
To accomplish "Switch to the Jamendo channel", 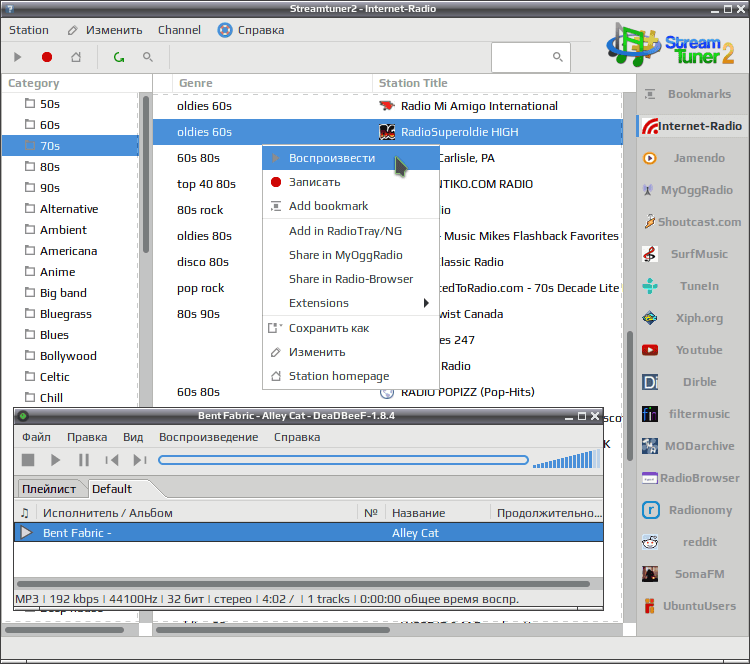I will click(692, 158).
